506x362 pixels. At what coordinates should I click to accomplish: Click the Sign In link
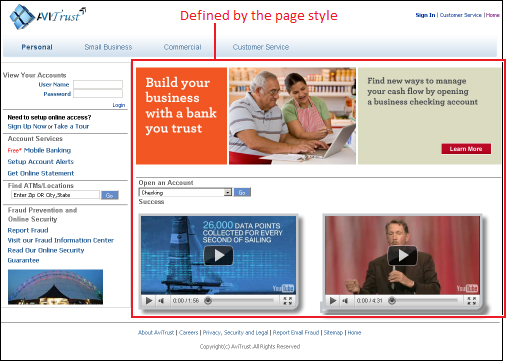pos(425,15)
